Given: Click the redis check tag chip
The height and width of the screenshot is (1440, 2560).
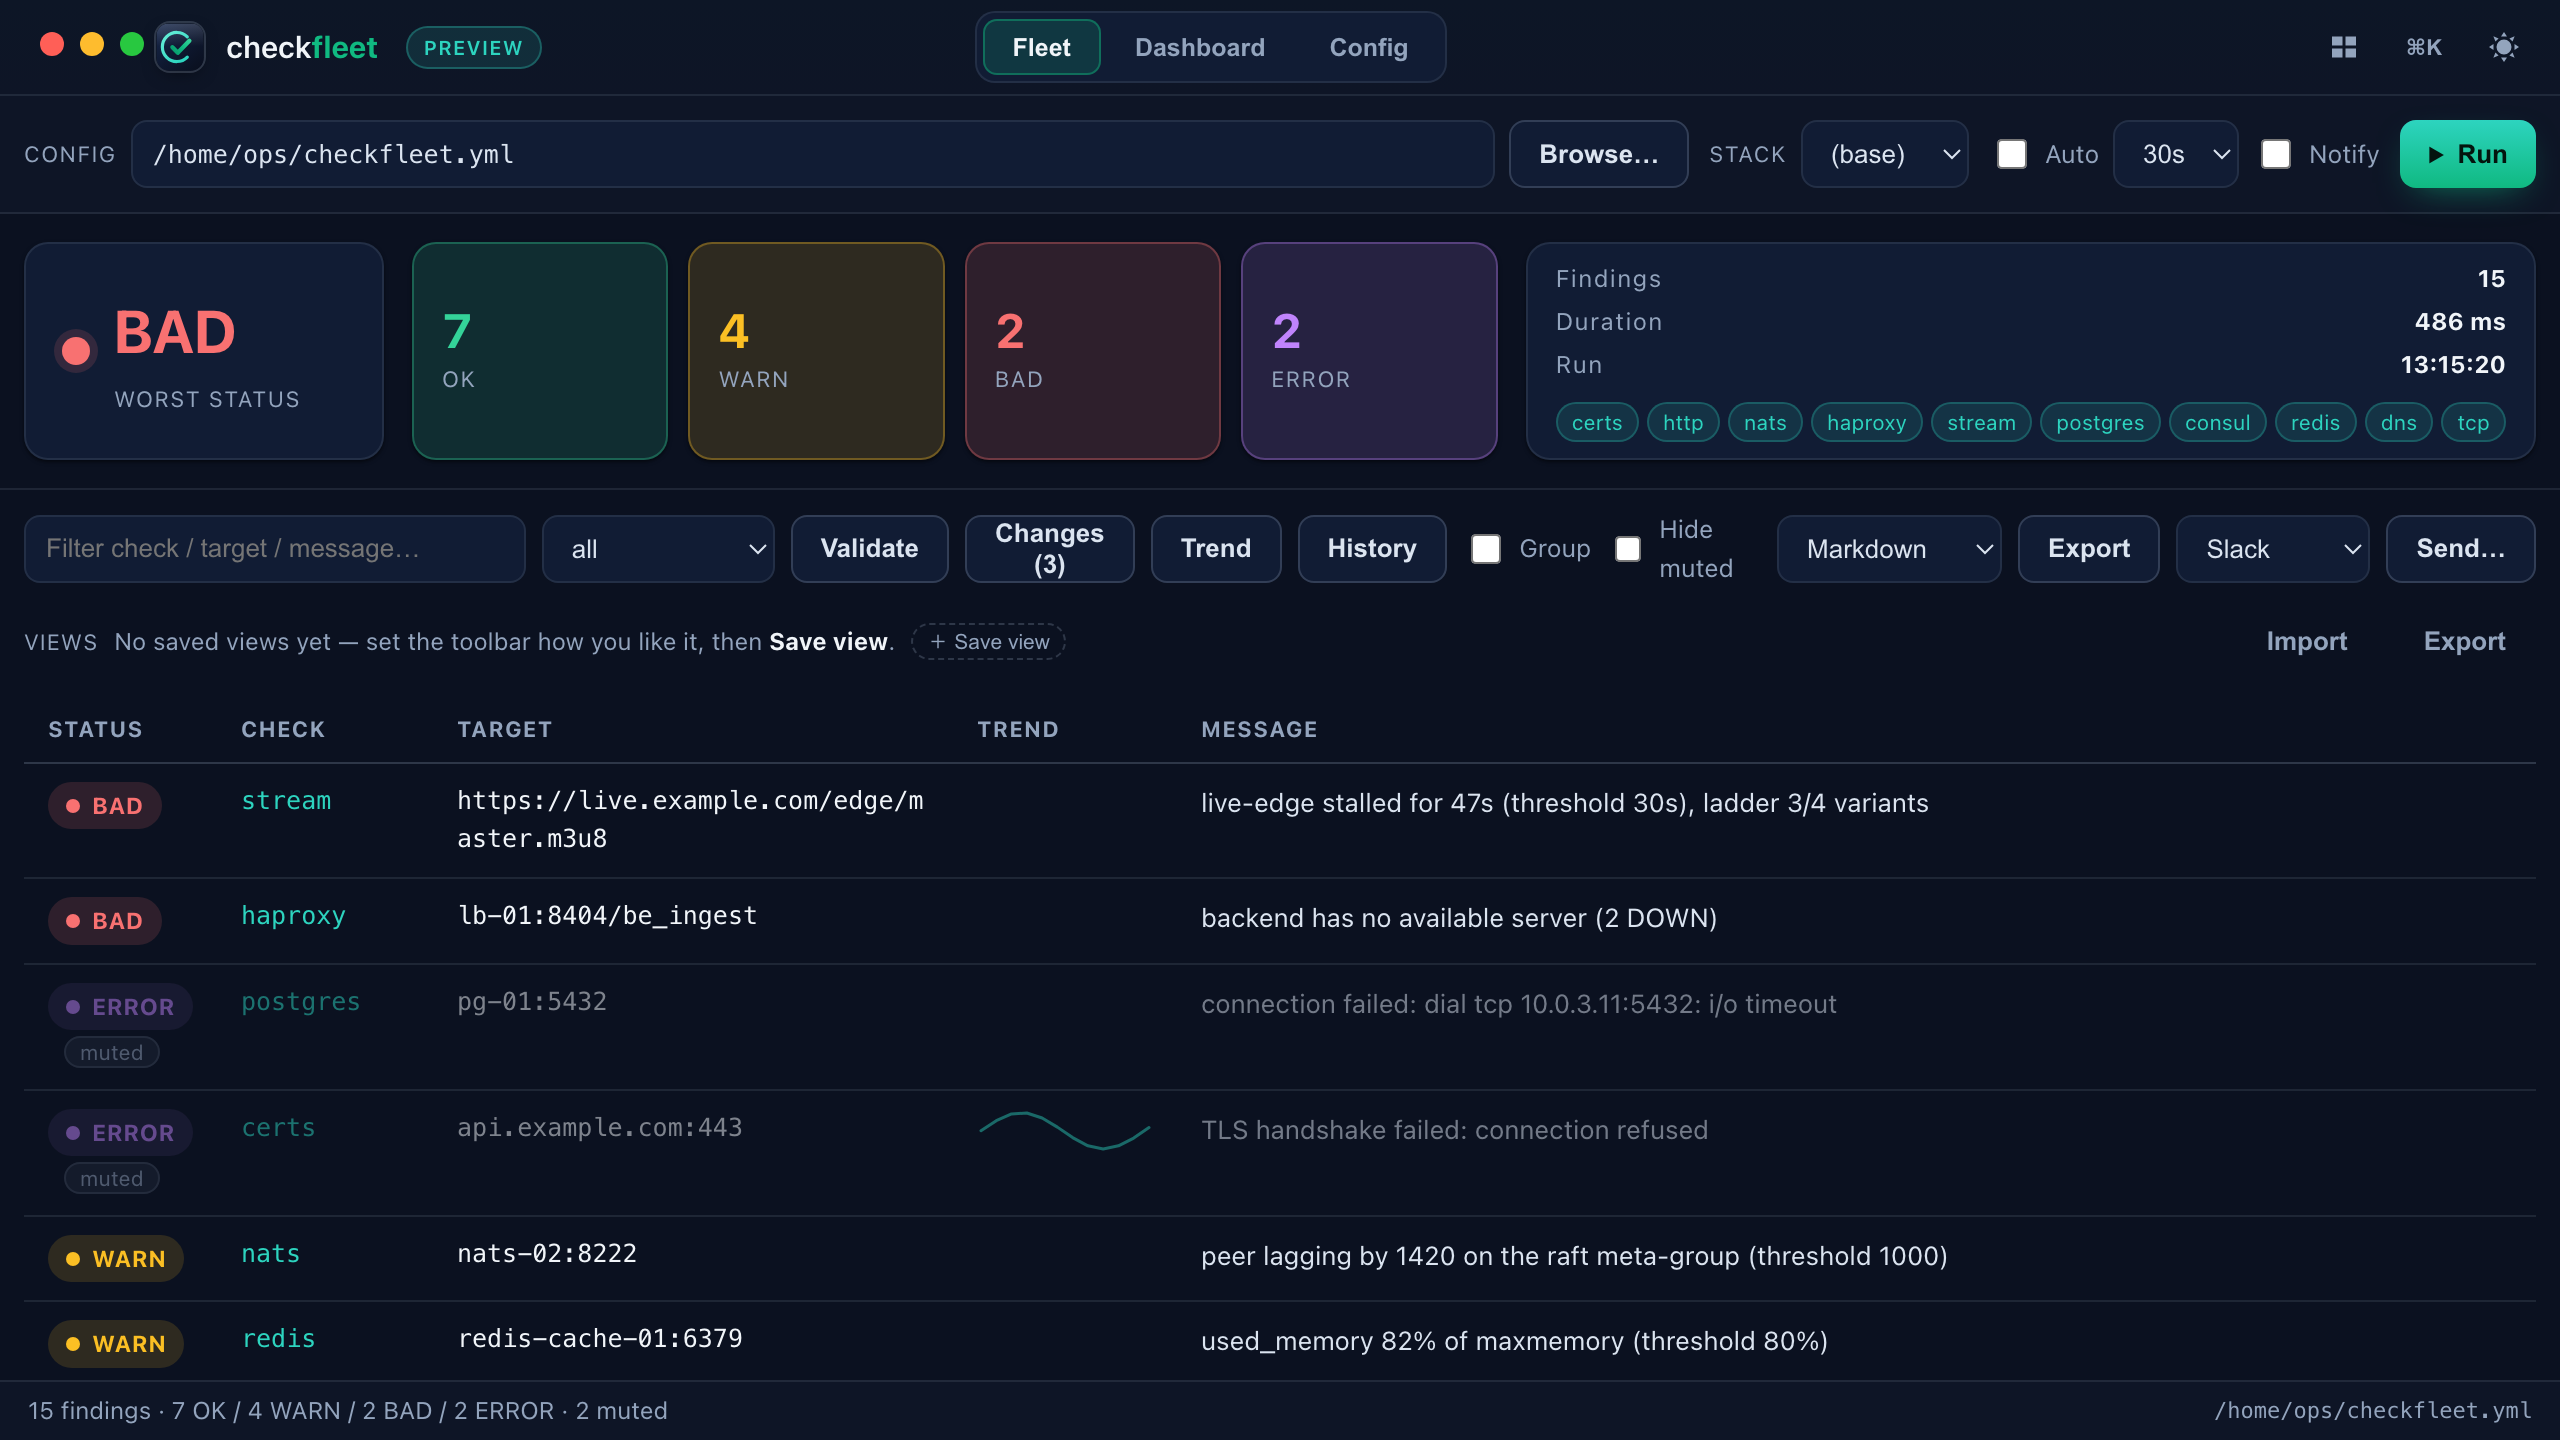Looking at the screenshot, I should tap(2315, 422).
